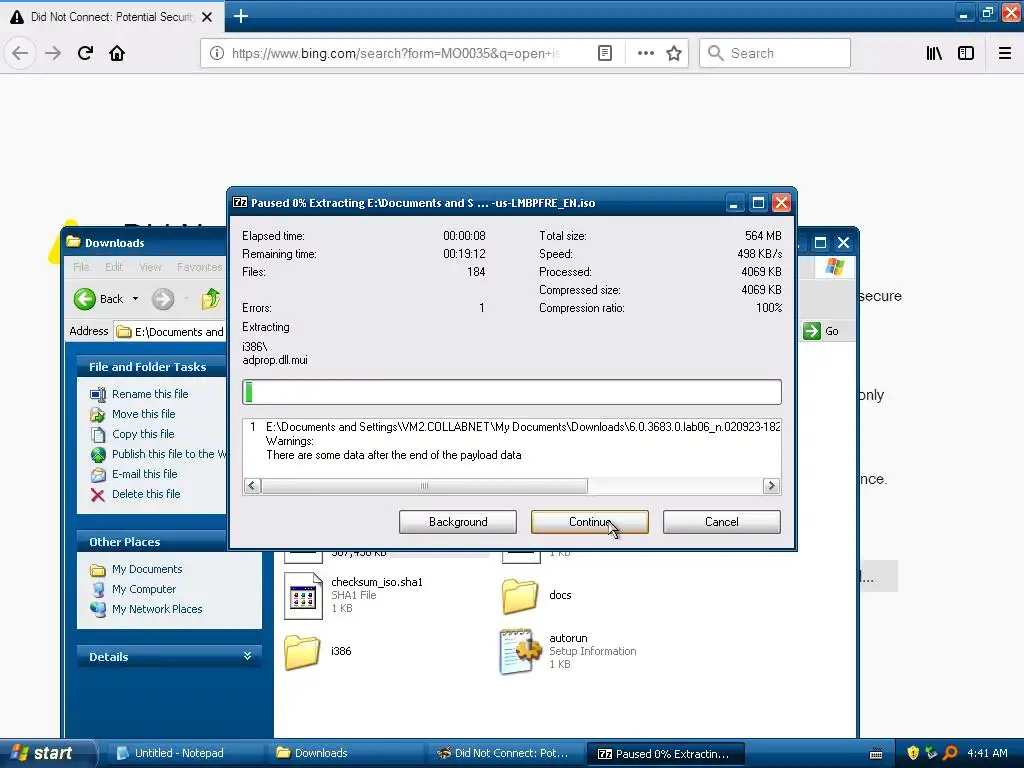Screen dimensions: 1024x768
Task: Show Firefox sidebars icon
Action: point(966,53)
